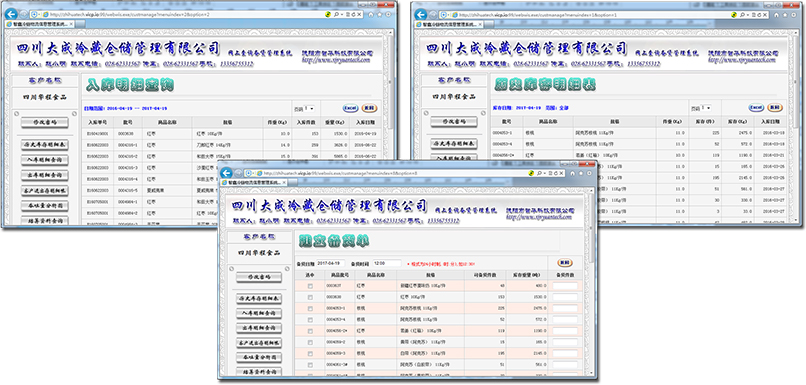Click address bar refresh icon in 入库明细查询 window
The height and width of the screenshot is (385, 806).
click(x=353, y=14)
